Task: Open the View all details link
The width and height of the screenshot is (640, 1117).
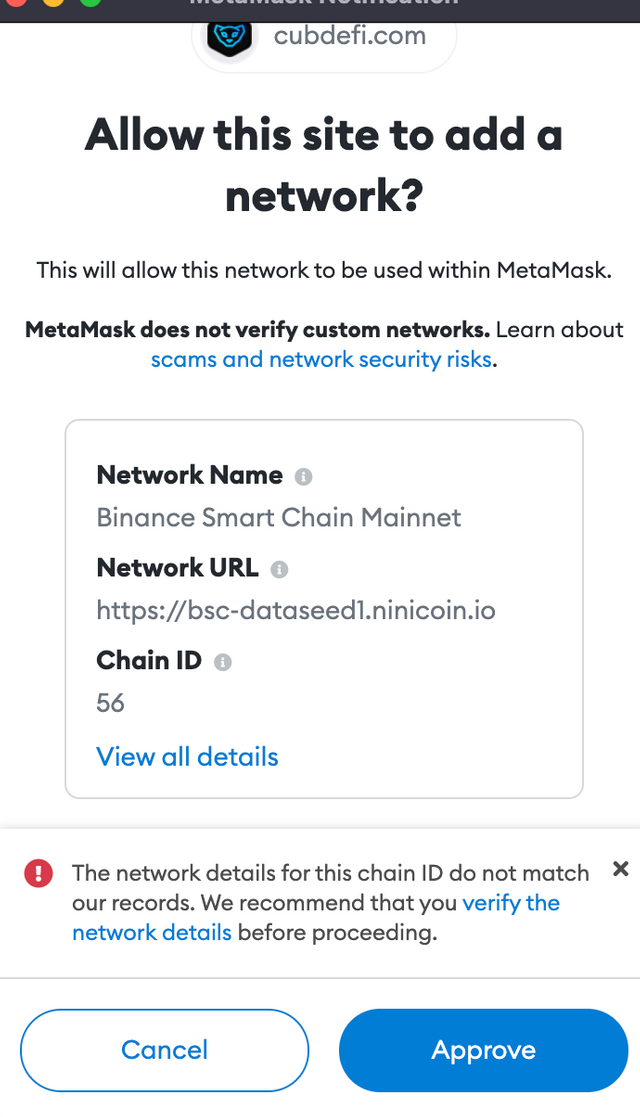Action: click(187, 757)
